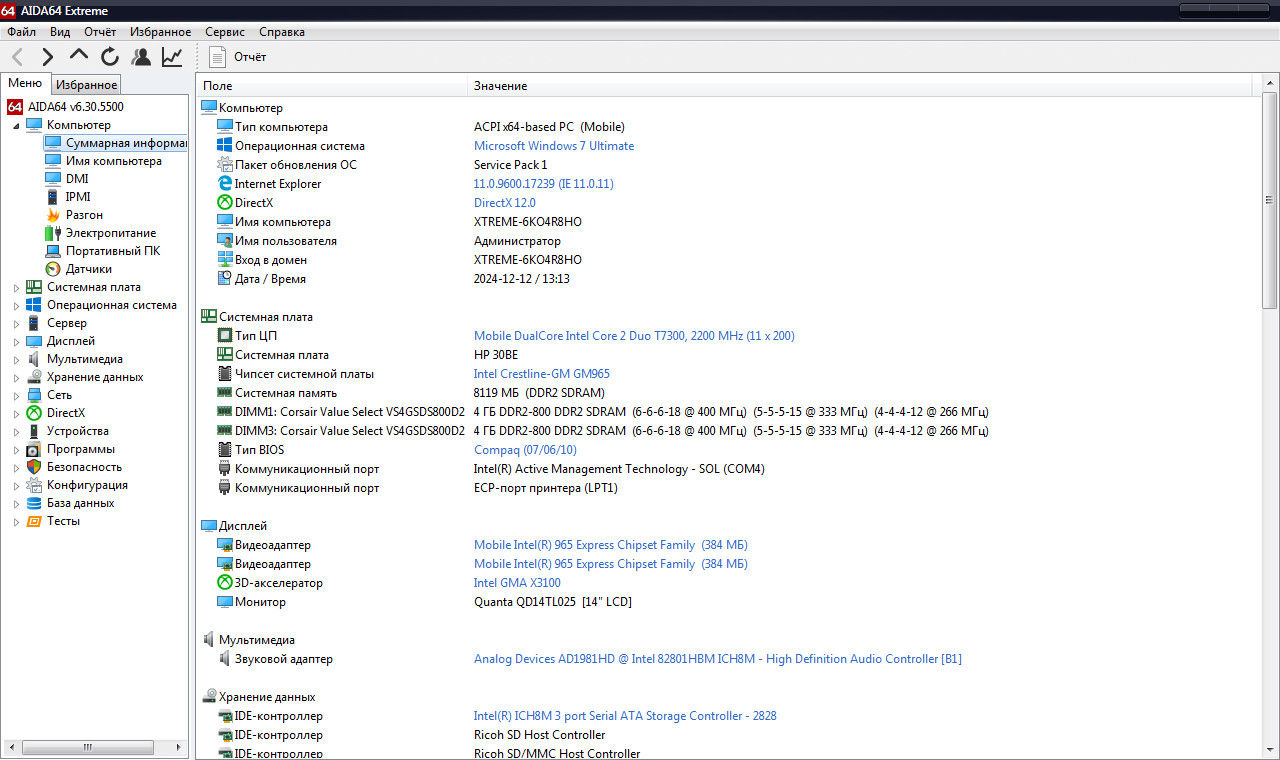
Task: Click the База данных icon
Action: [34, 503]
